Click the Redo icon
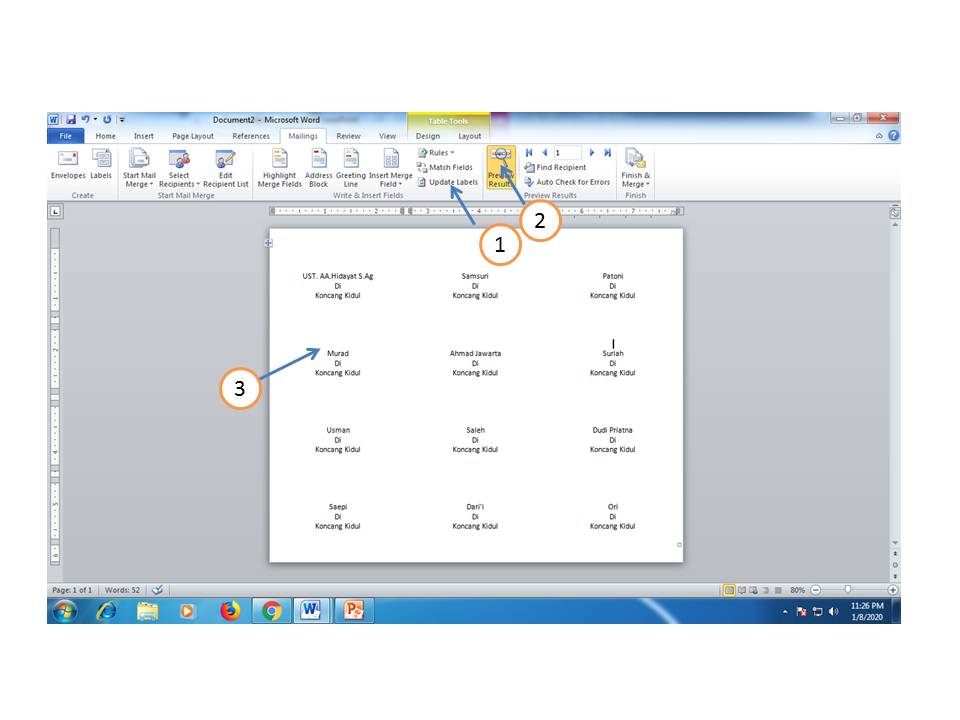Screen dimensions: 960x720 107,119
